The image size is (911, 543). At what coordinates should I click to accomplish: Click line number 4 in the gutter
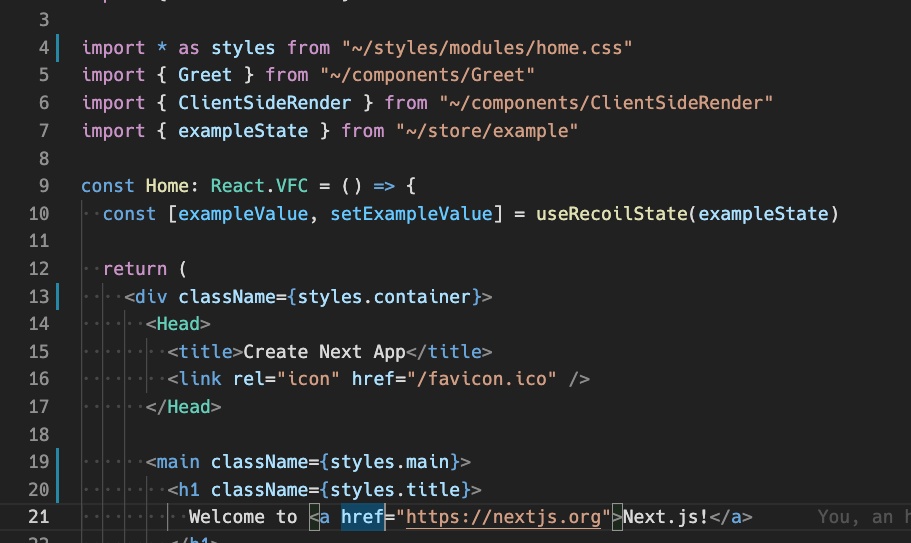point(44,48)
